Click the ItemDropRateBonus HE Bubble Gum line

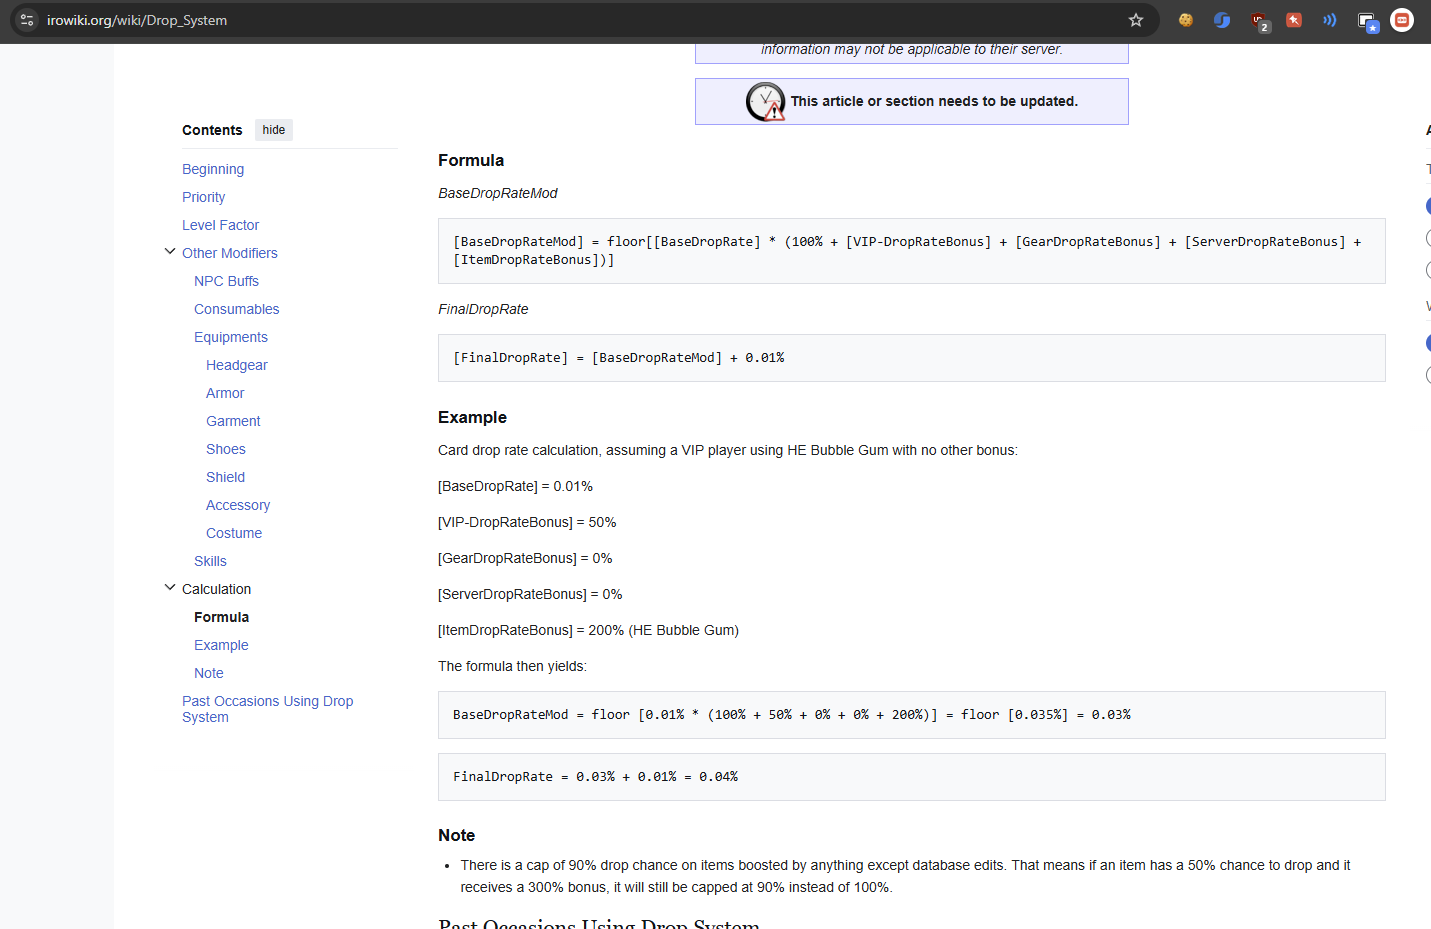[588, 630]
